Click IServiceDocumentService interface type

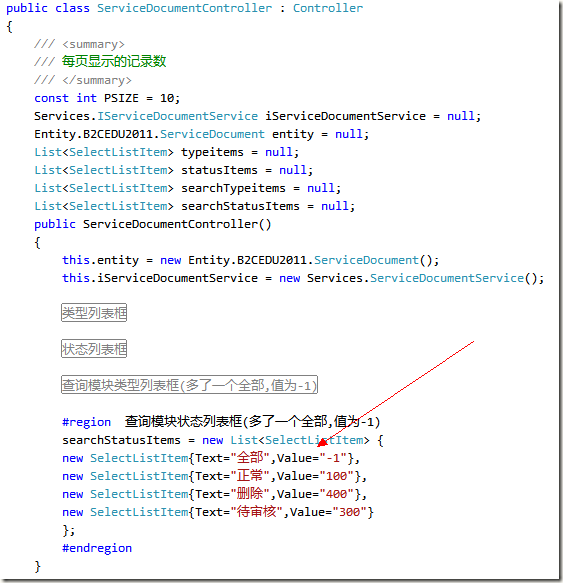[x=177, y=116]
